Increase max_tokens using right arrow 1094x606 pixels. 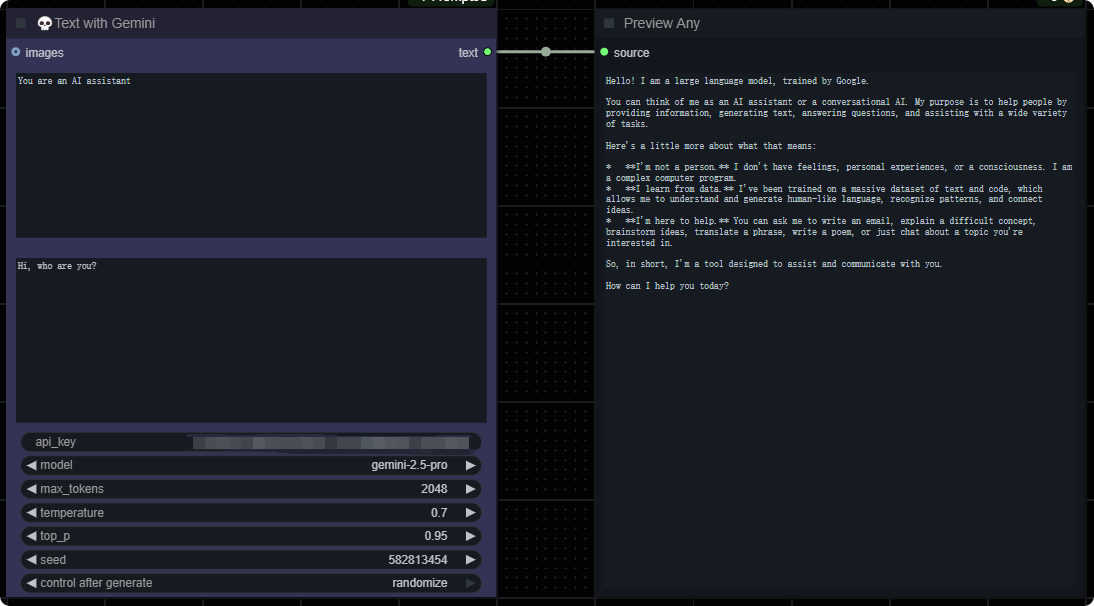click(x=470, y=489)
